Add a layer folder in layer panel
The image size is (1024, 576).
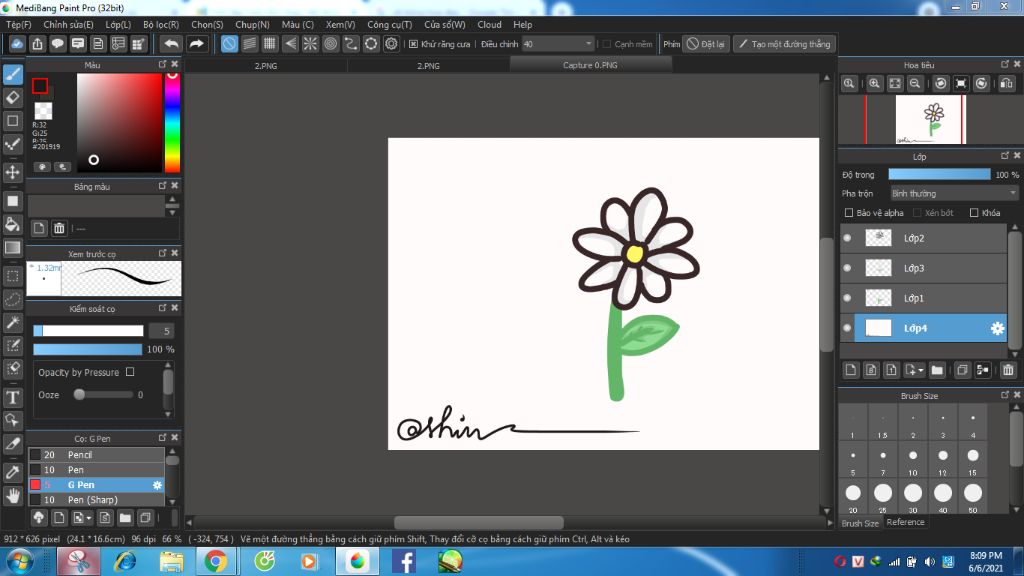coord(937,370)
